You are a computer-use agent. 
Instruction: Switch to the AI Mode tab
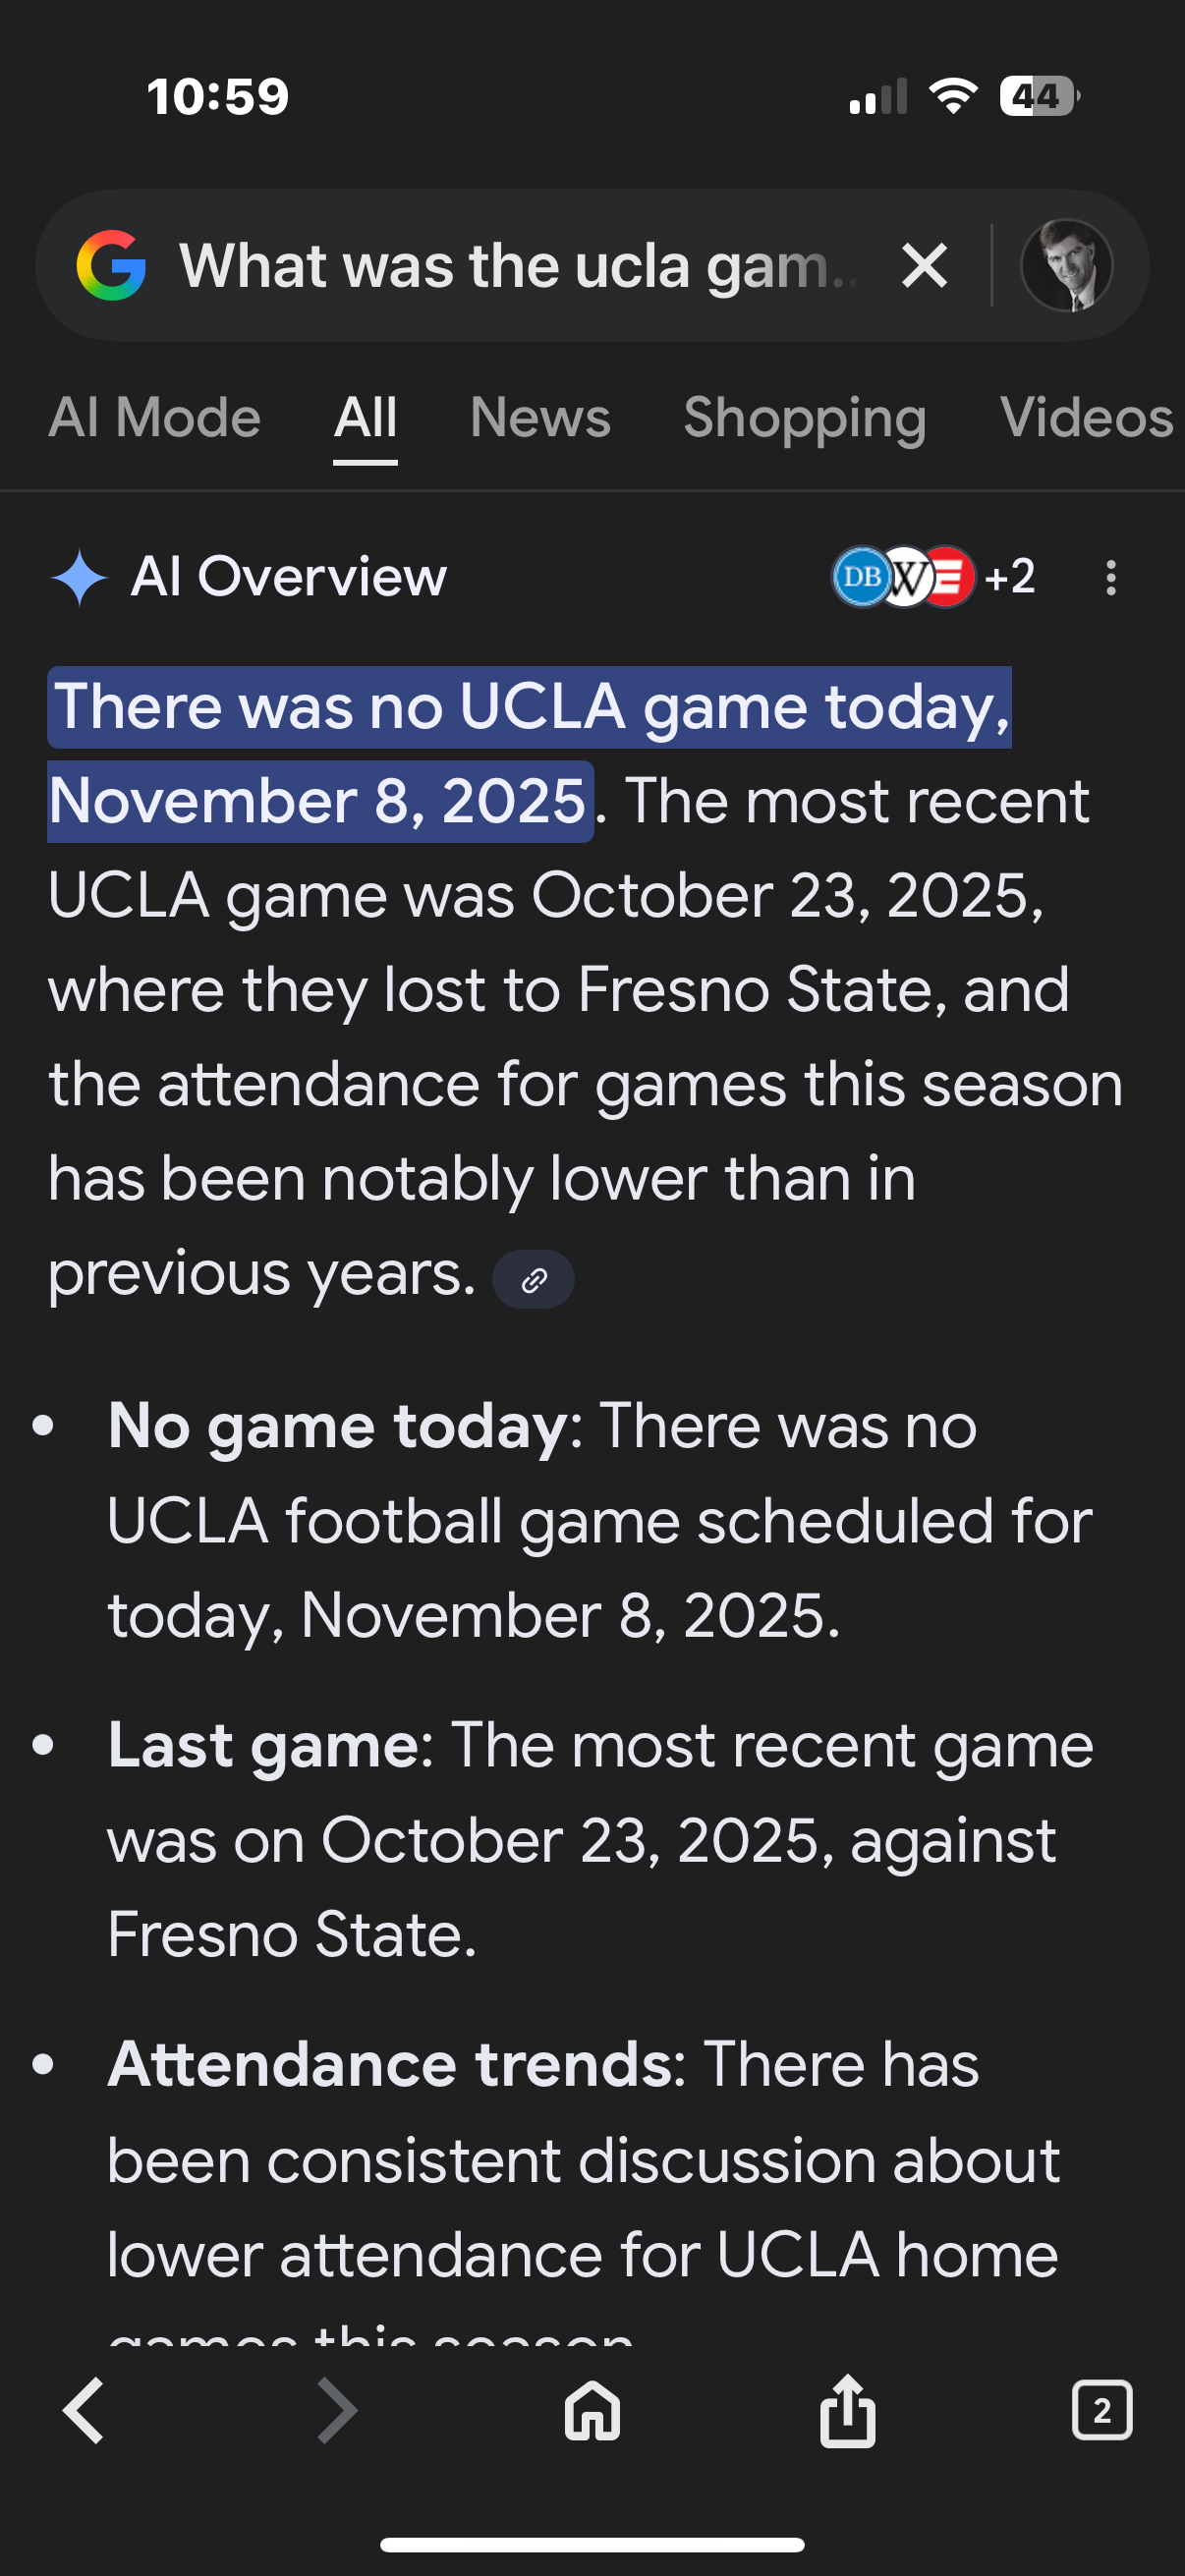coord(154,418)
